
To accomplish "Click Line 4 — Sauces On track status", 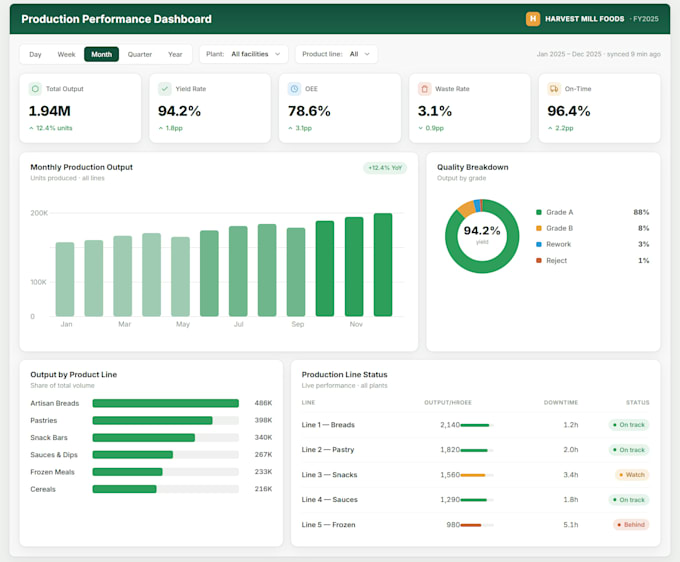I will tap(629, 500).
